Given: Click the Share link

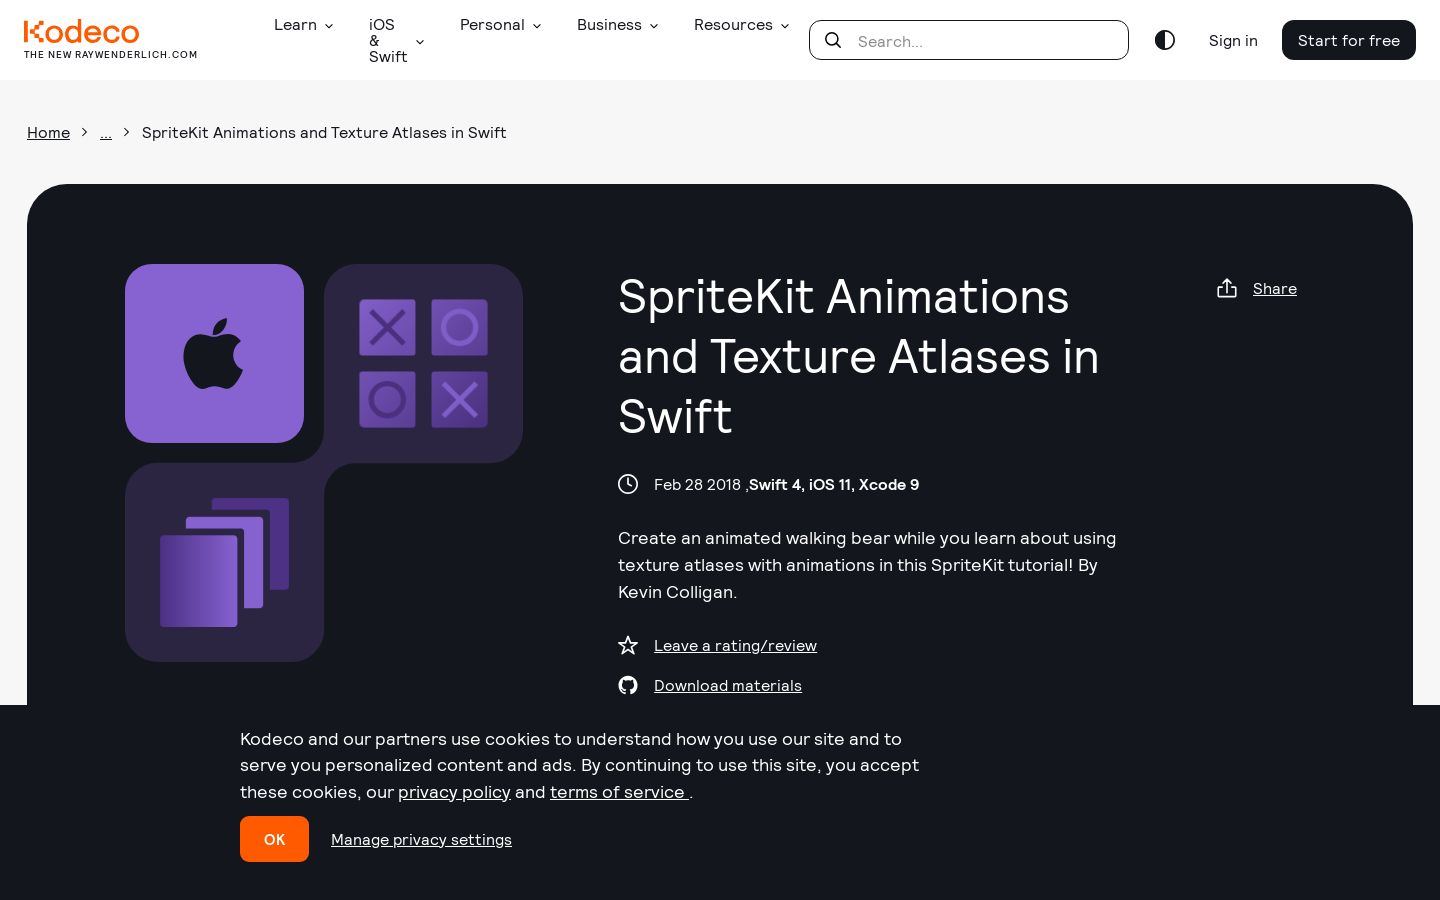Looking at the screenshot, I should [x=1275, y=288].
